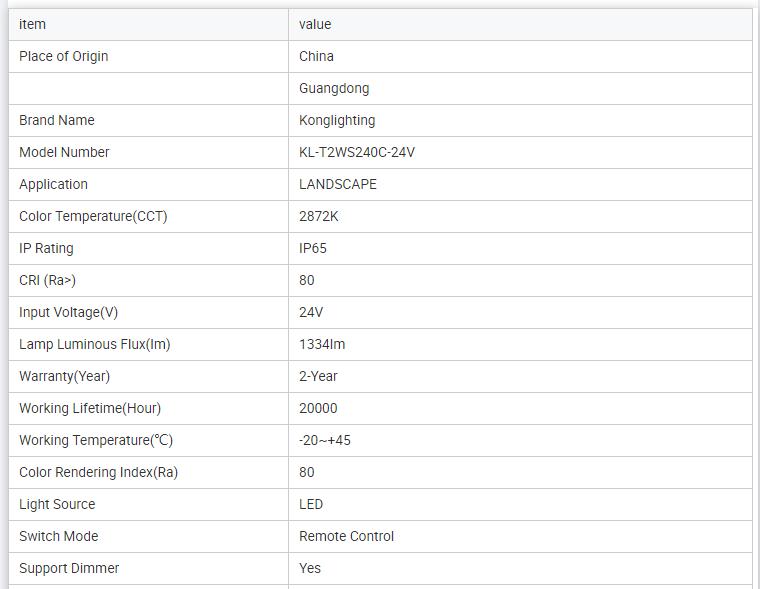
Task: Click the "China" value cell
Action: (x=316, y=56)
